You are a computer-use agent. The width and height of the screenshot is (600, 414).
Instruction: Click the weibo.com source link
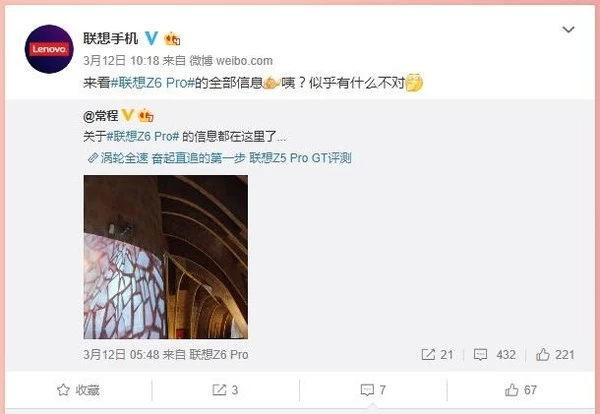pos(244,60)
